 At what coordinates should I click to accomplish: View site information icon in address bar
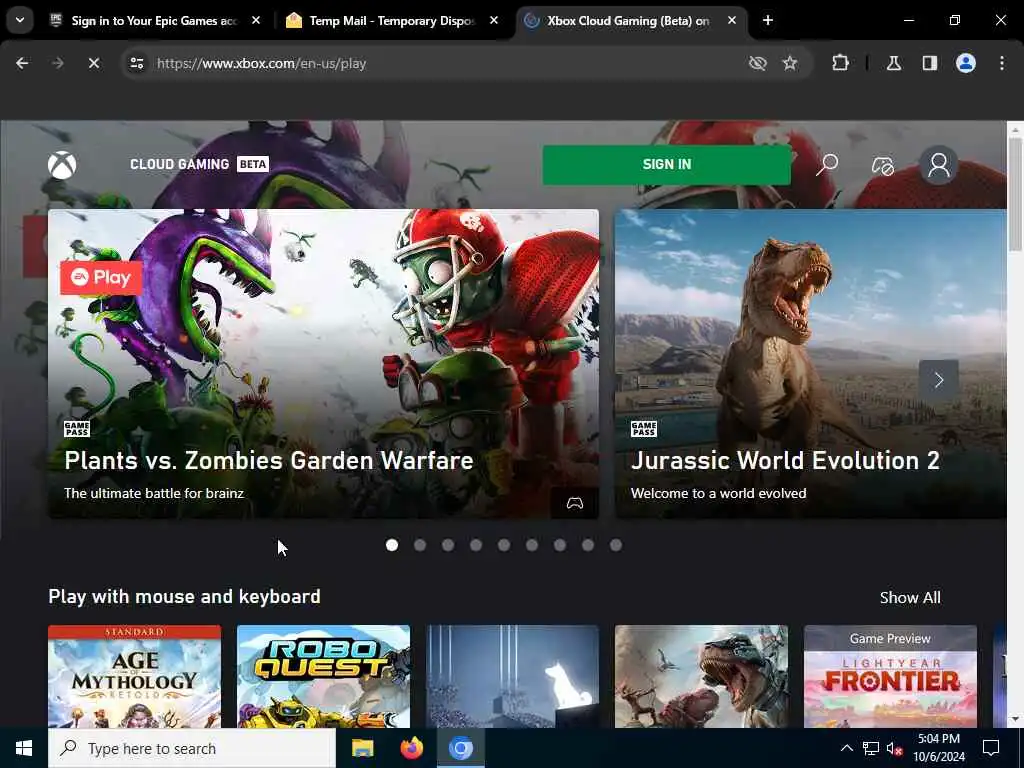click(x=136, y=63)
